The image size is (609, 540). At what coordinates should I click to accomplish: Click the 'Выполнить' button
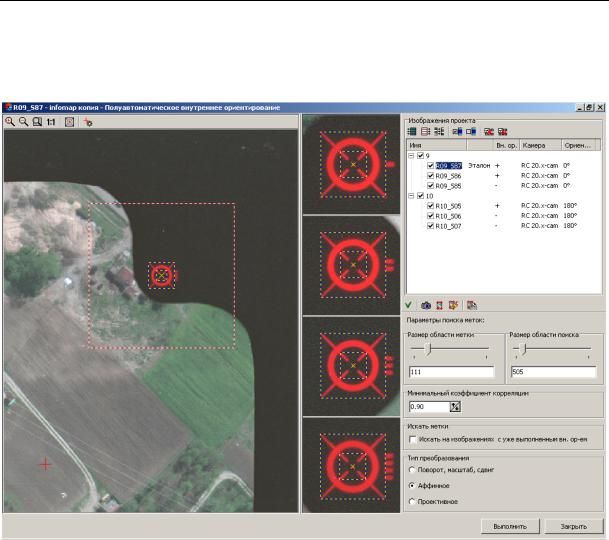tap(510, 526)
